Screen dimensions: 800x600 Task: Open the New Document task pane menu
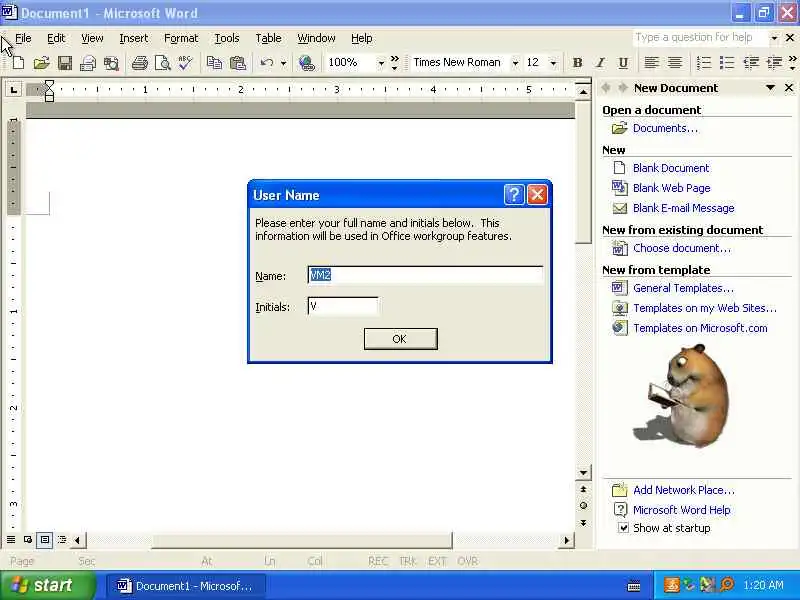coord(770,88)
